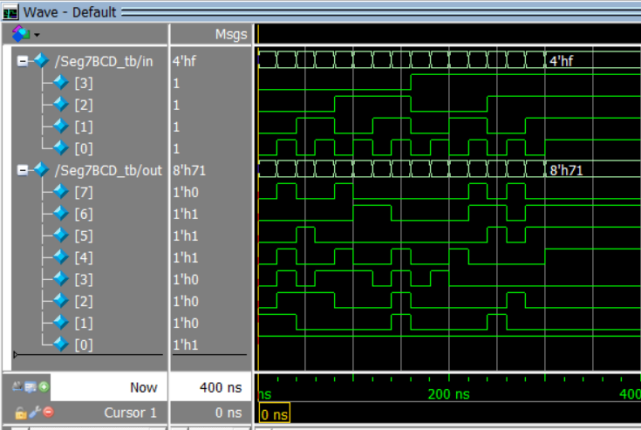Select bit [1] under Seg7BCD_tb/out
This screenshot has width=641, height=430.
(84, 323)
